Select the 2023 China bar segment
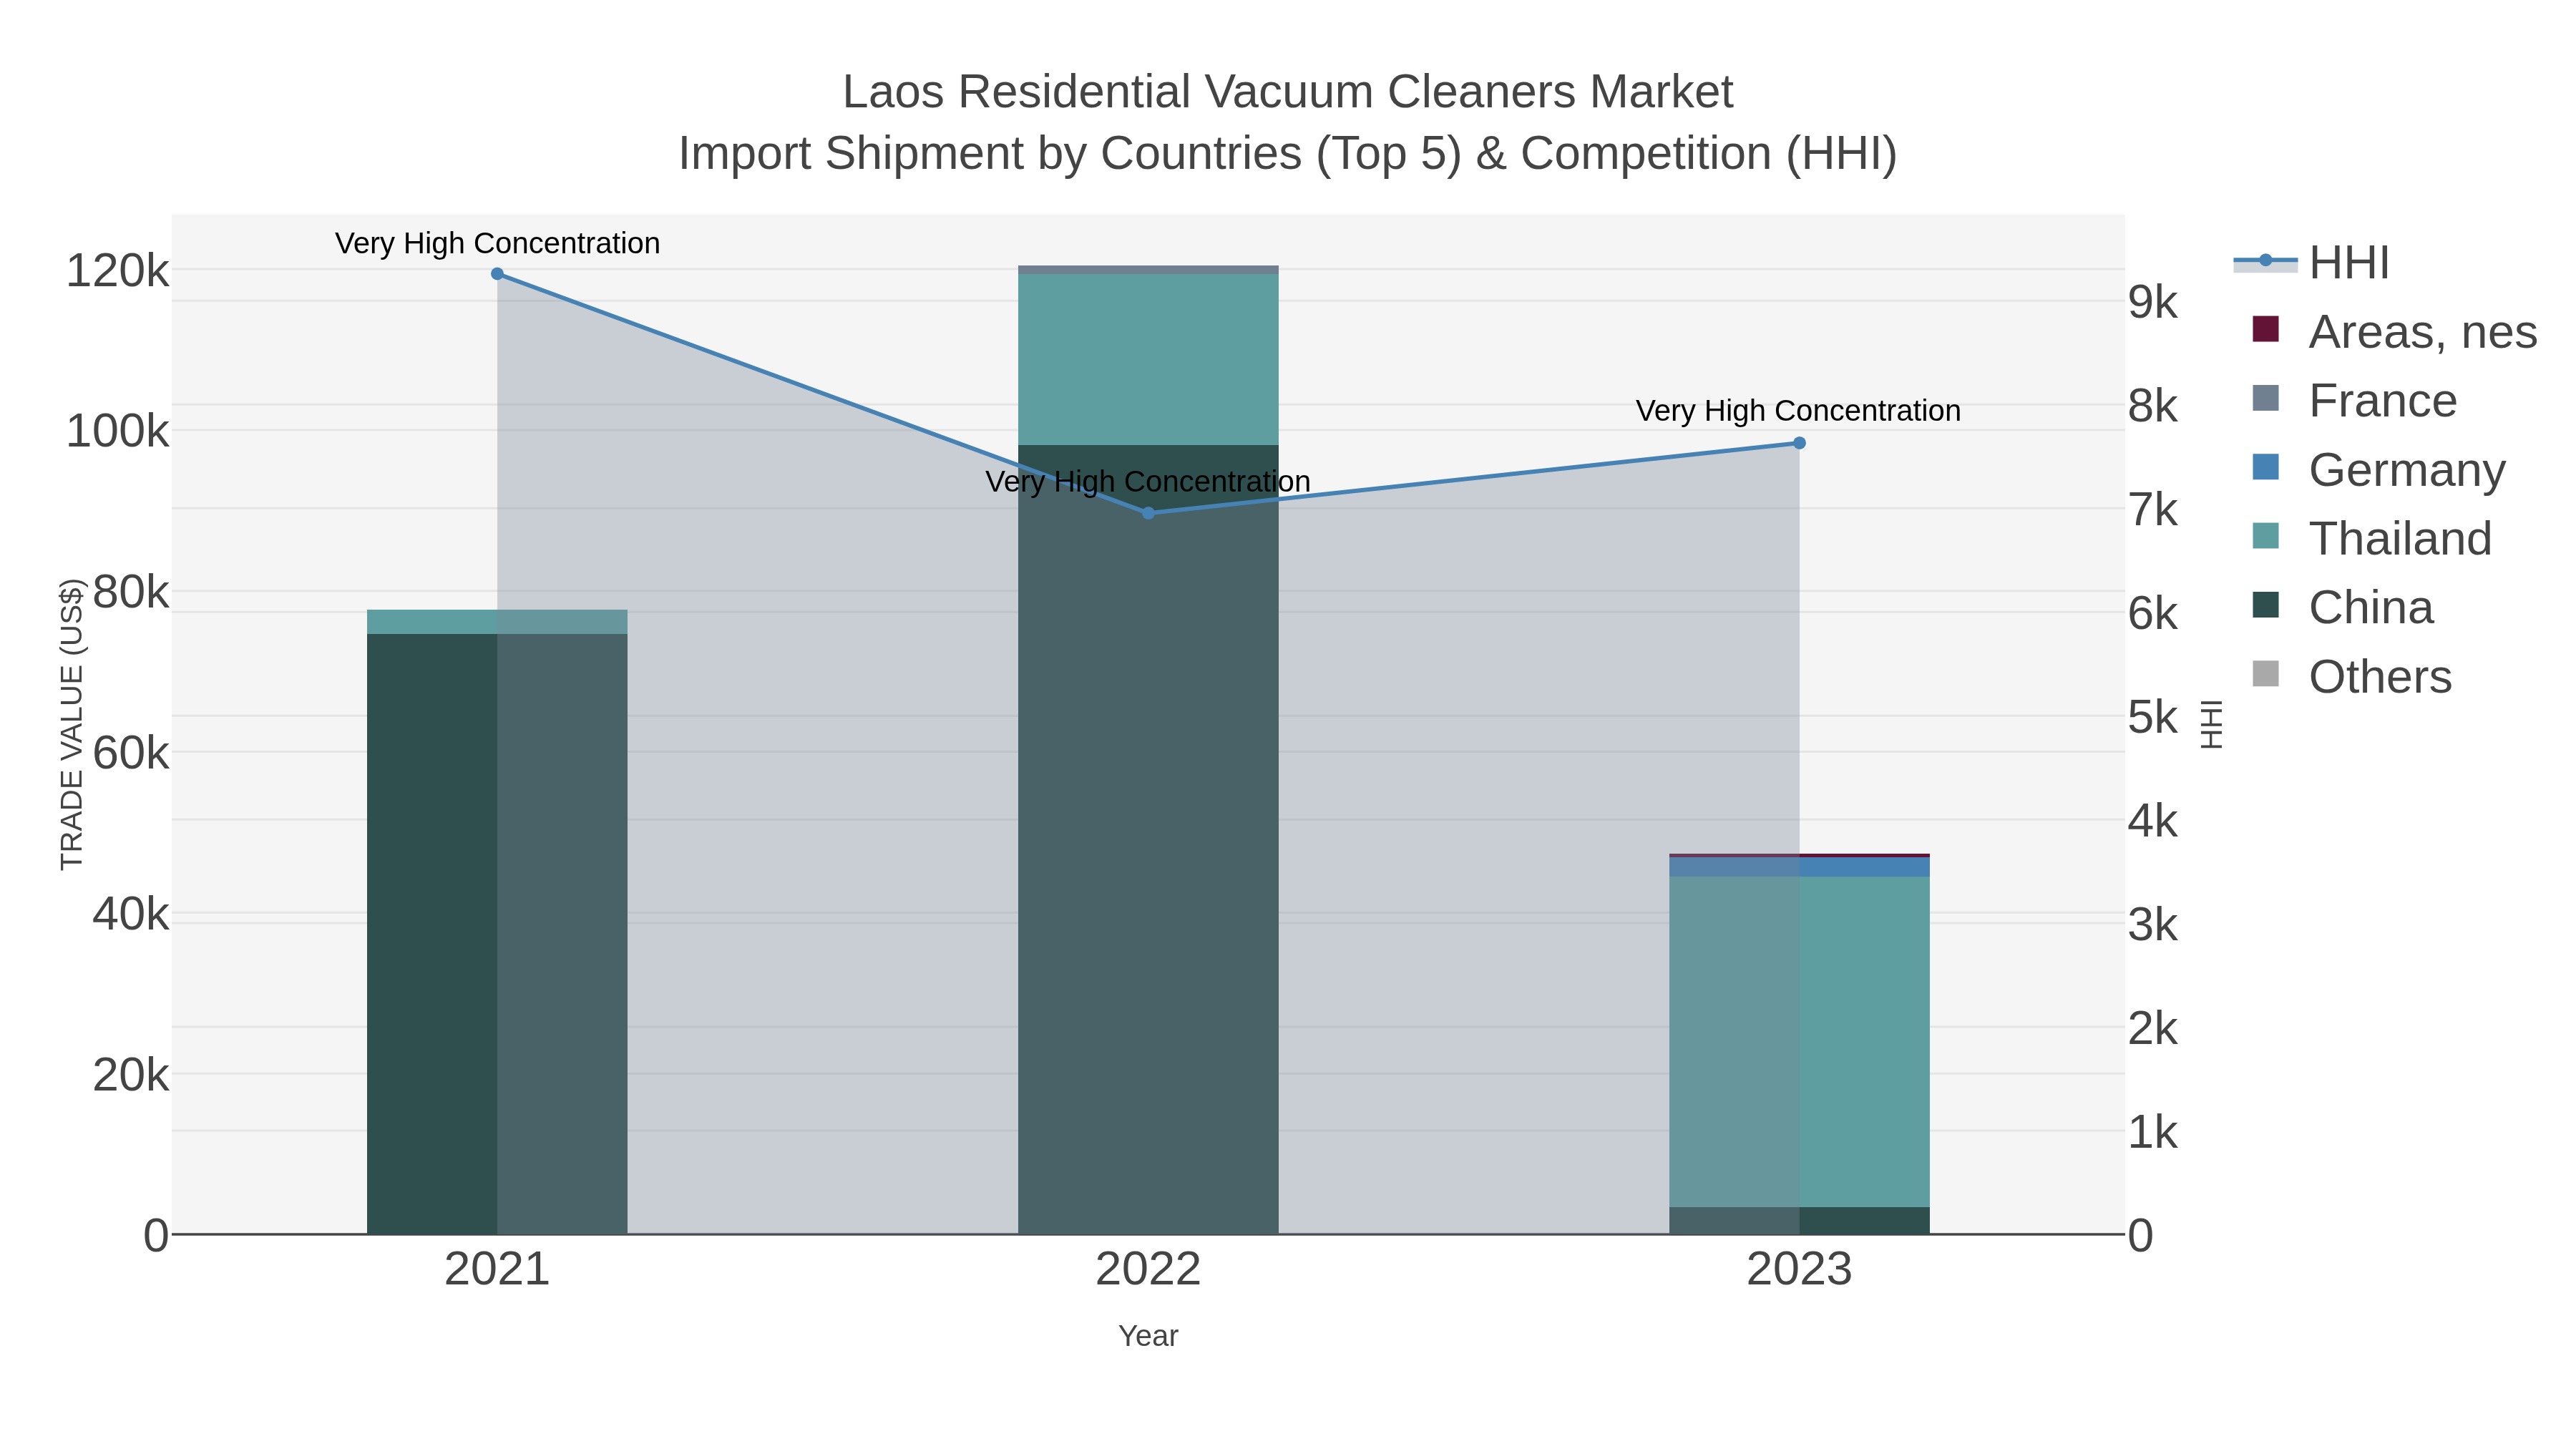The height and width of the screenshot is (1449, 2576). (1799, 1221)
